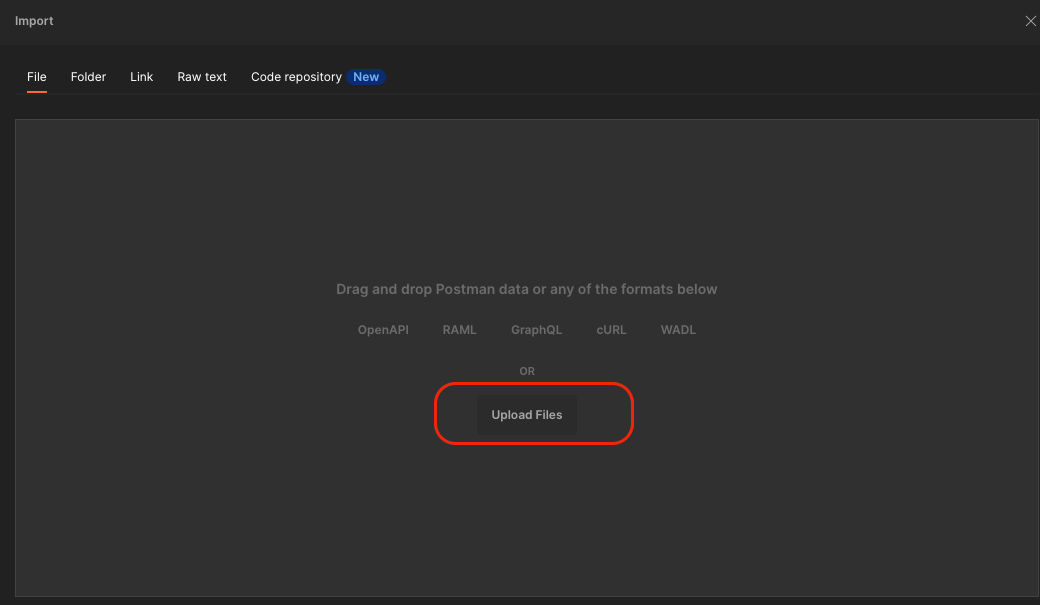Click the OpenAPI format label
Image resolution: width=1040 pixels, height=605 pixels.
pos(384,330)
